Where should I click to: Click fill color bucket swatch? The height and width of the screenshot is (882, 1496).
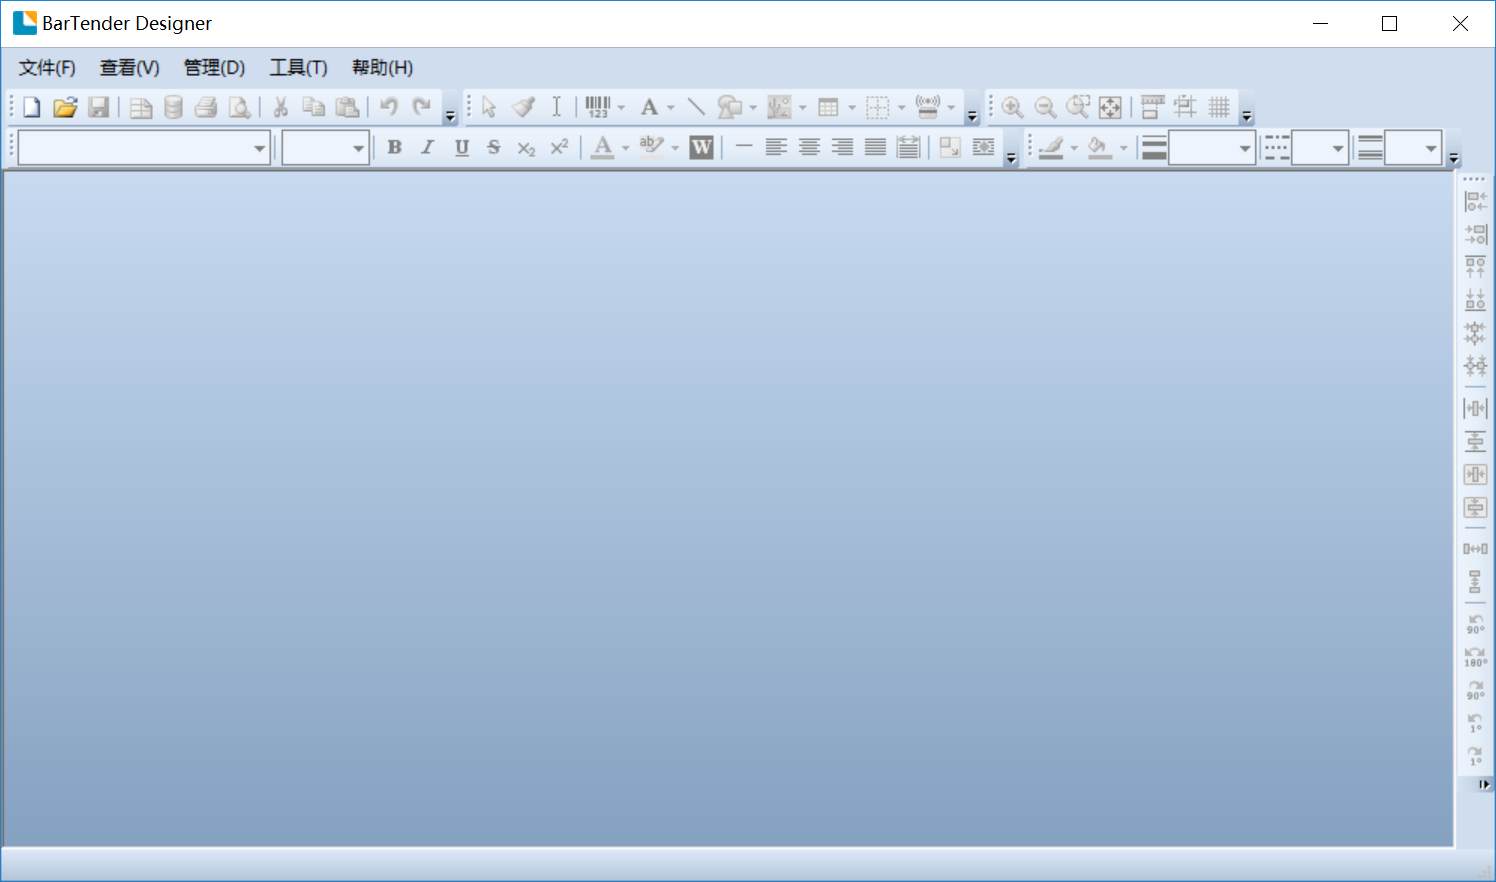click(x=1099, y=148)
